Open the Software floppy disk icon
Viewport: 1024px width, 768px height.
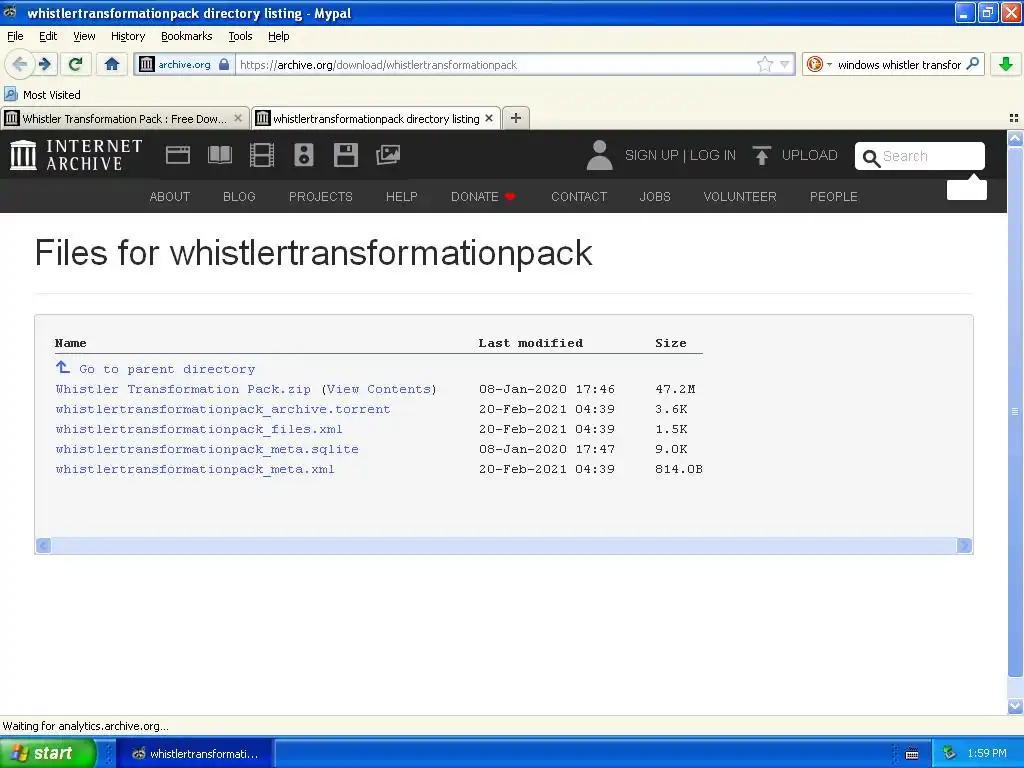click(345, 155)
